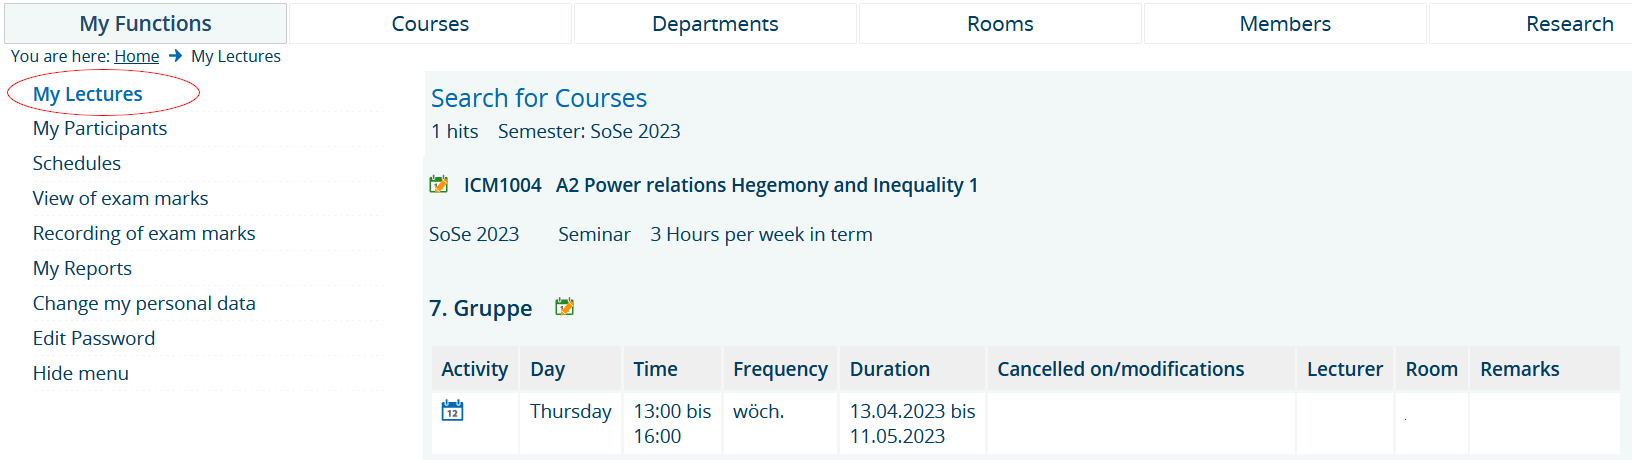Collapse sidebar with Hide menu
Image resolution: width=1632 pixels, height=460 pixels.
81,374
